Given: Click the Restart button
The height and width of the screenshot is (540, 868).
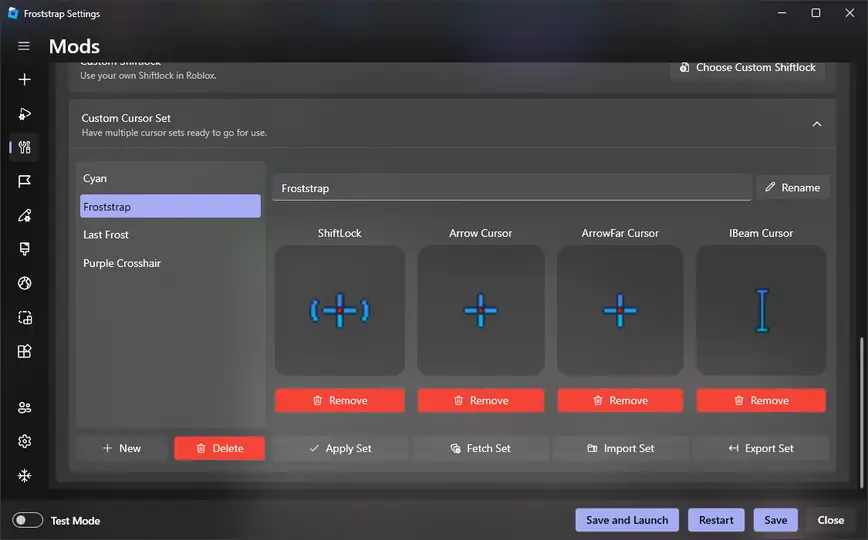Looking at the screenshot, I should click(716, 520).
